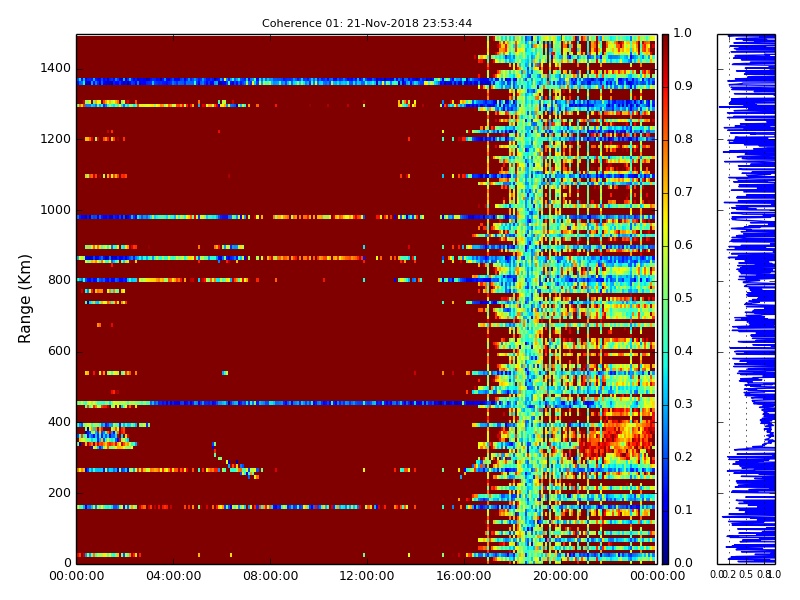Click the colorbar 0.1 tick label

[x=683, y=510]
